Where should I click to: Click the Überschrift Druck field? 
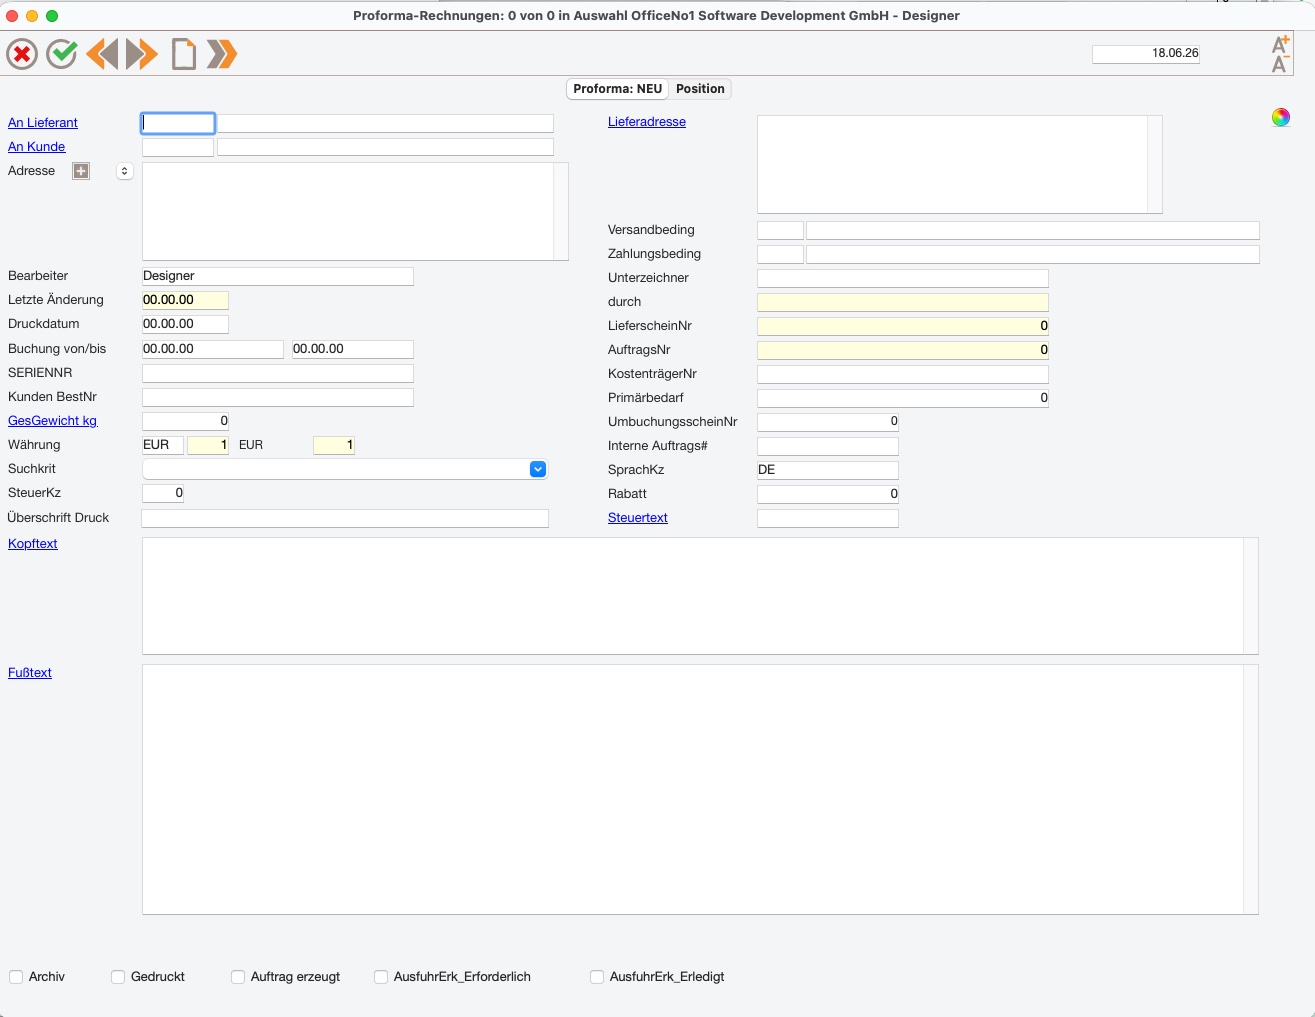(345, 518)
